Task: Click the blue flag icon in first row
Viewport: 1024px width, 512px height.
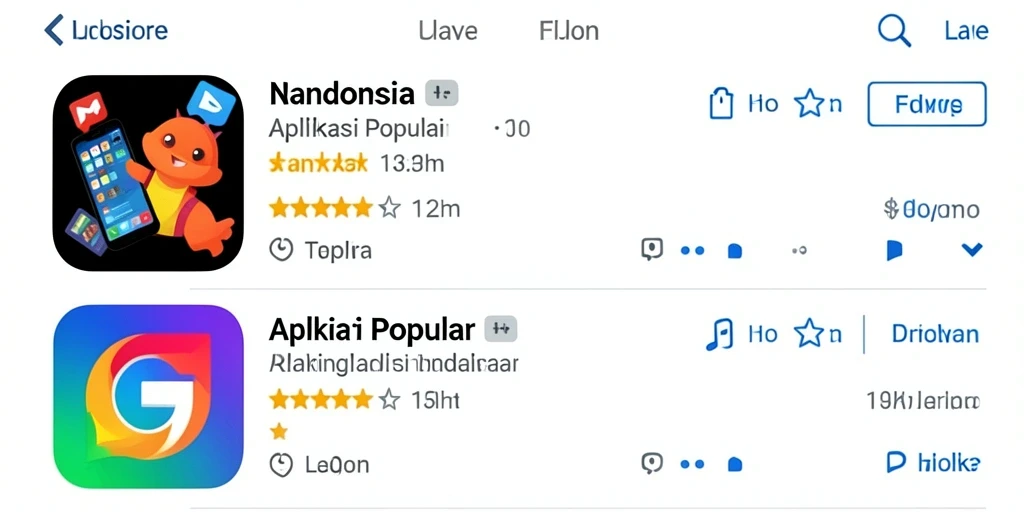Action: pos(894,249)
